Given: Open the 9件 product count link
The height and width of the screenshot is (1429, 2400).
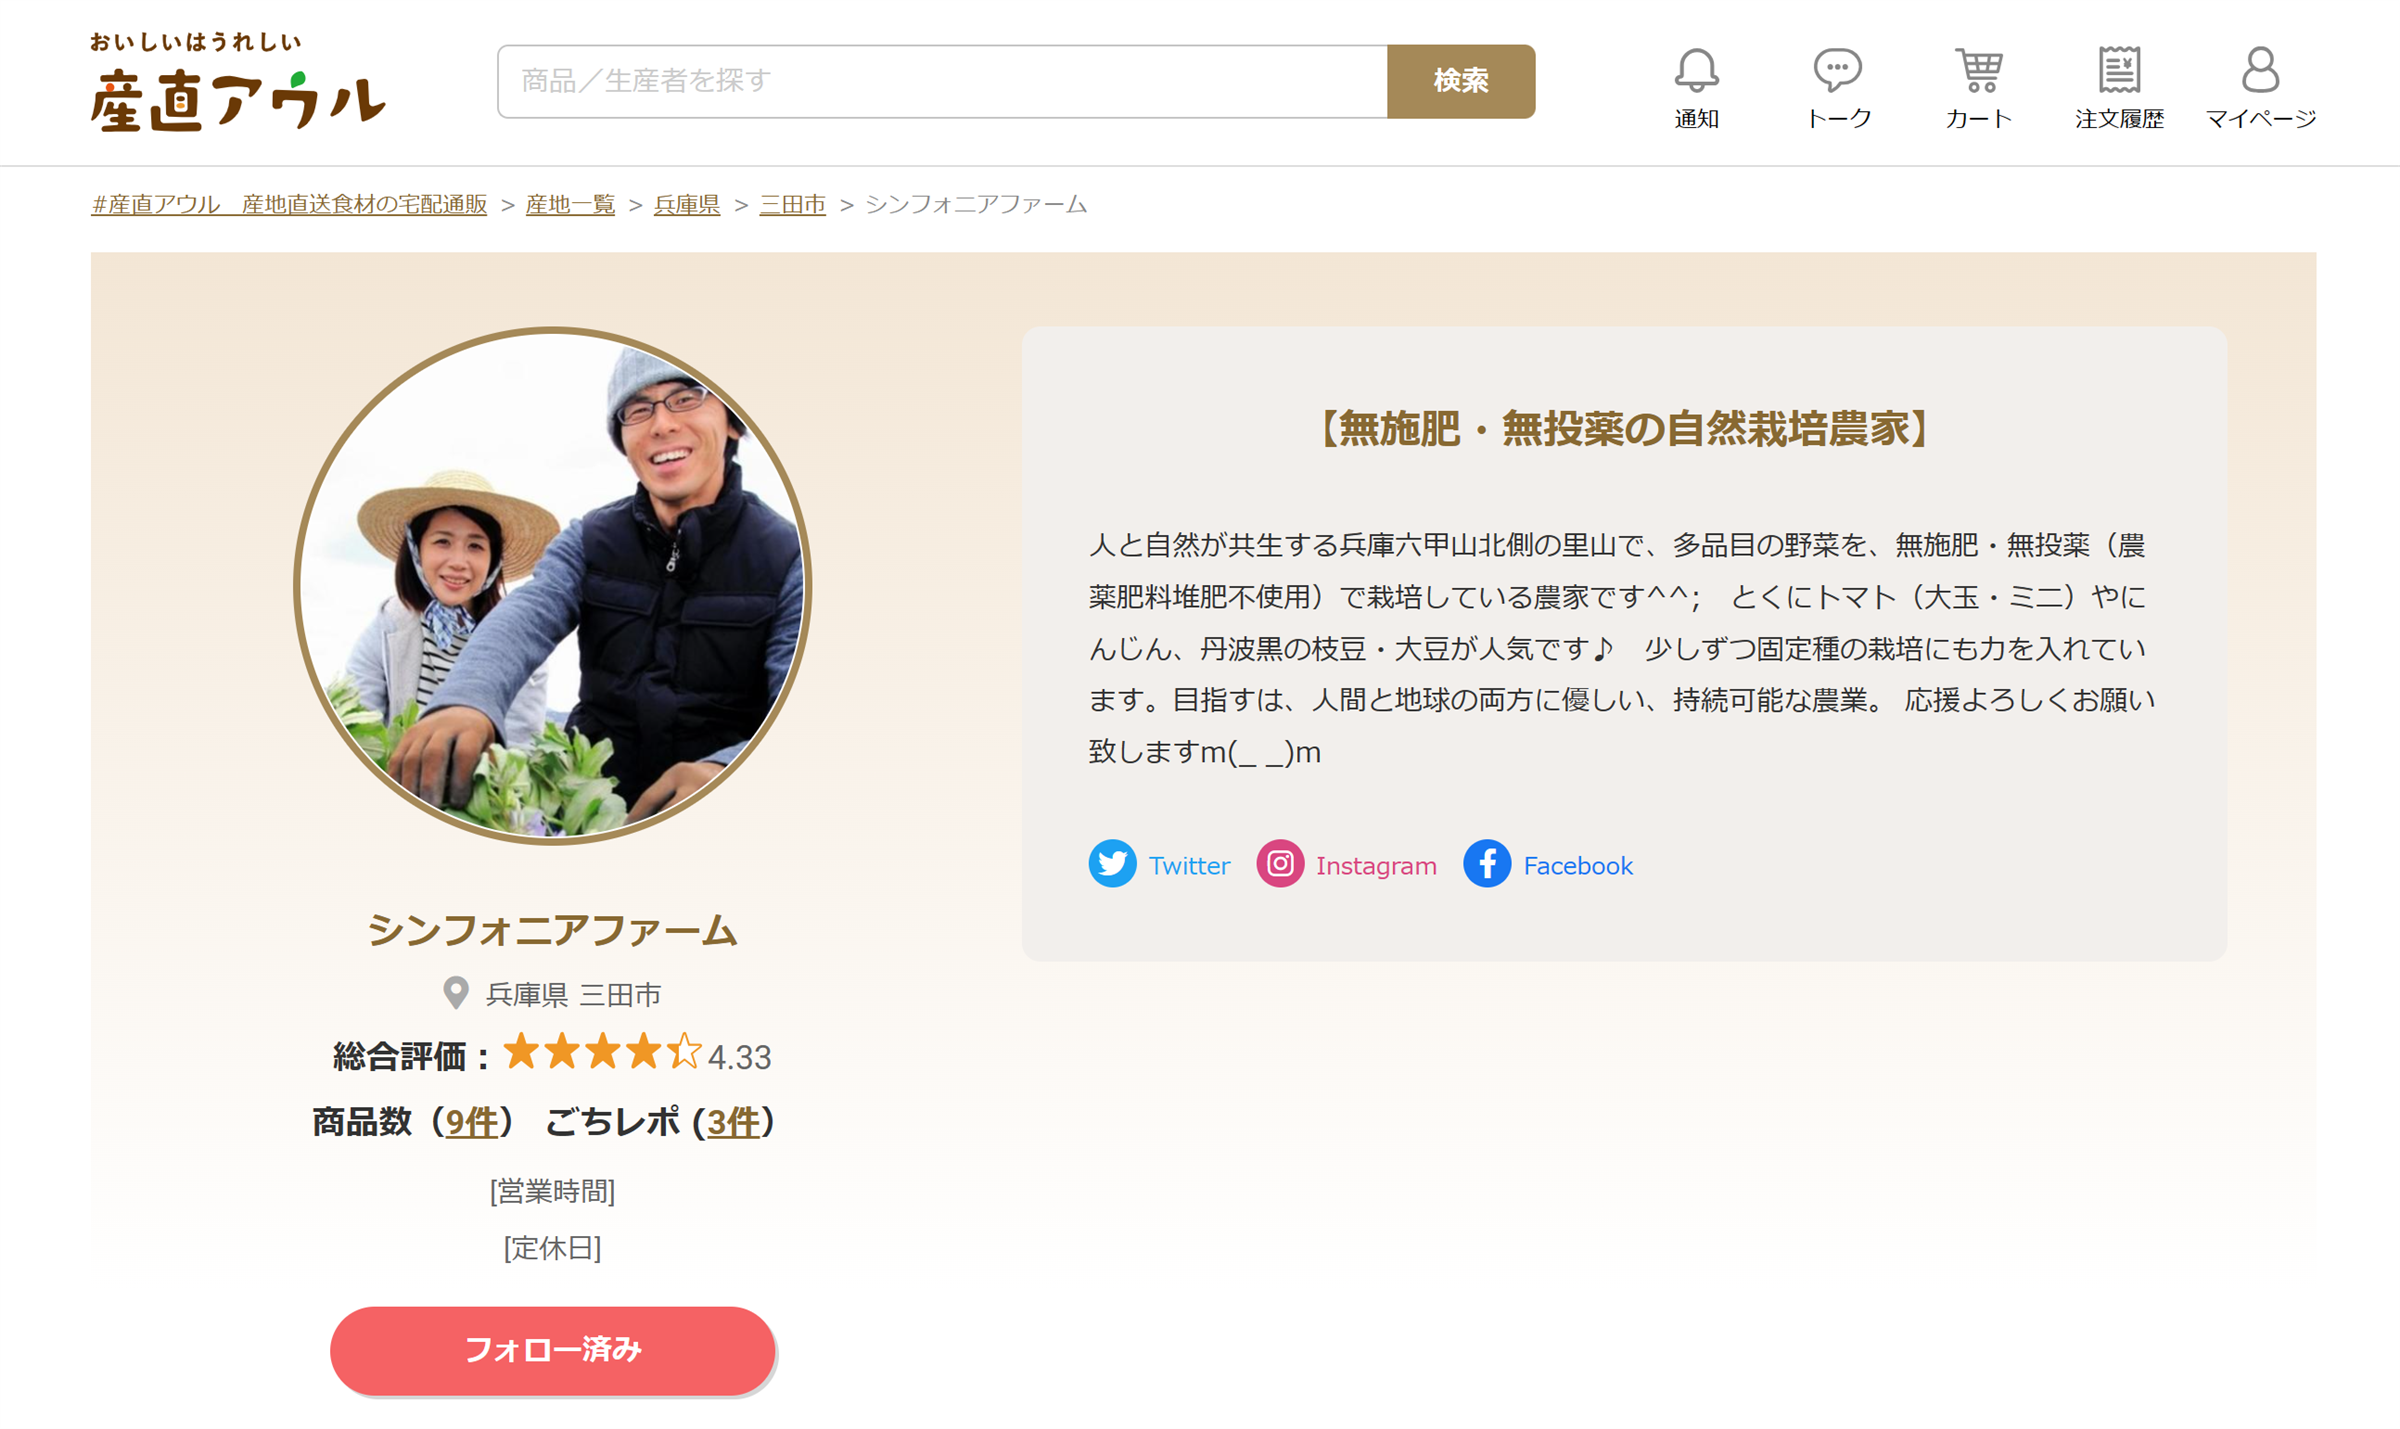Looking at the screenshot, I should 471,1122.
